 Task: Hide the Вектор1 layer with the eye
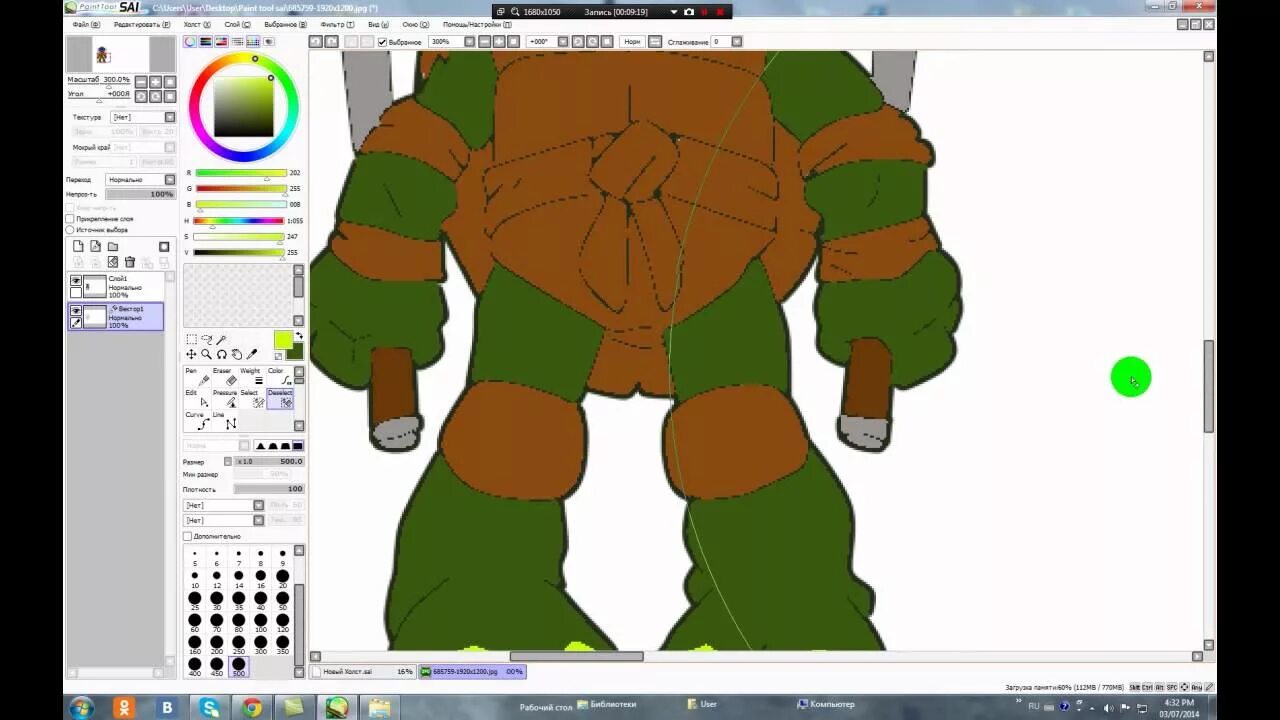pyautogui.click(x=76, y=311)
